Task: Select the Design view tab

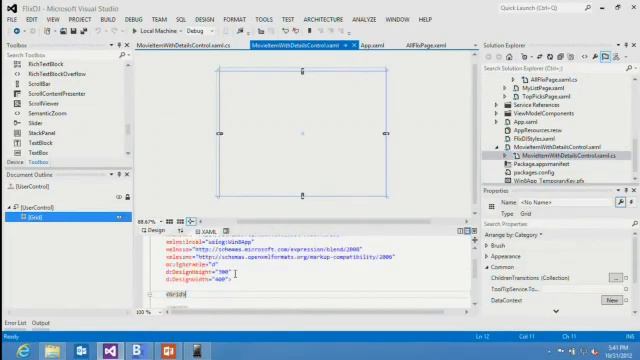Action: (153, 231)
